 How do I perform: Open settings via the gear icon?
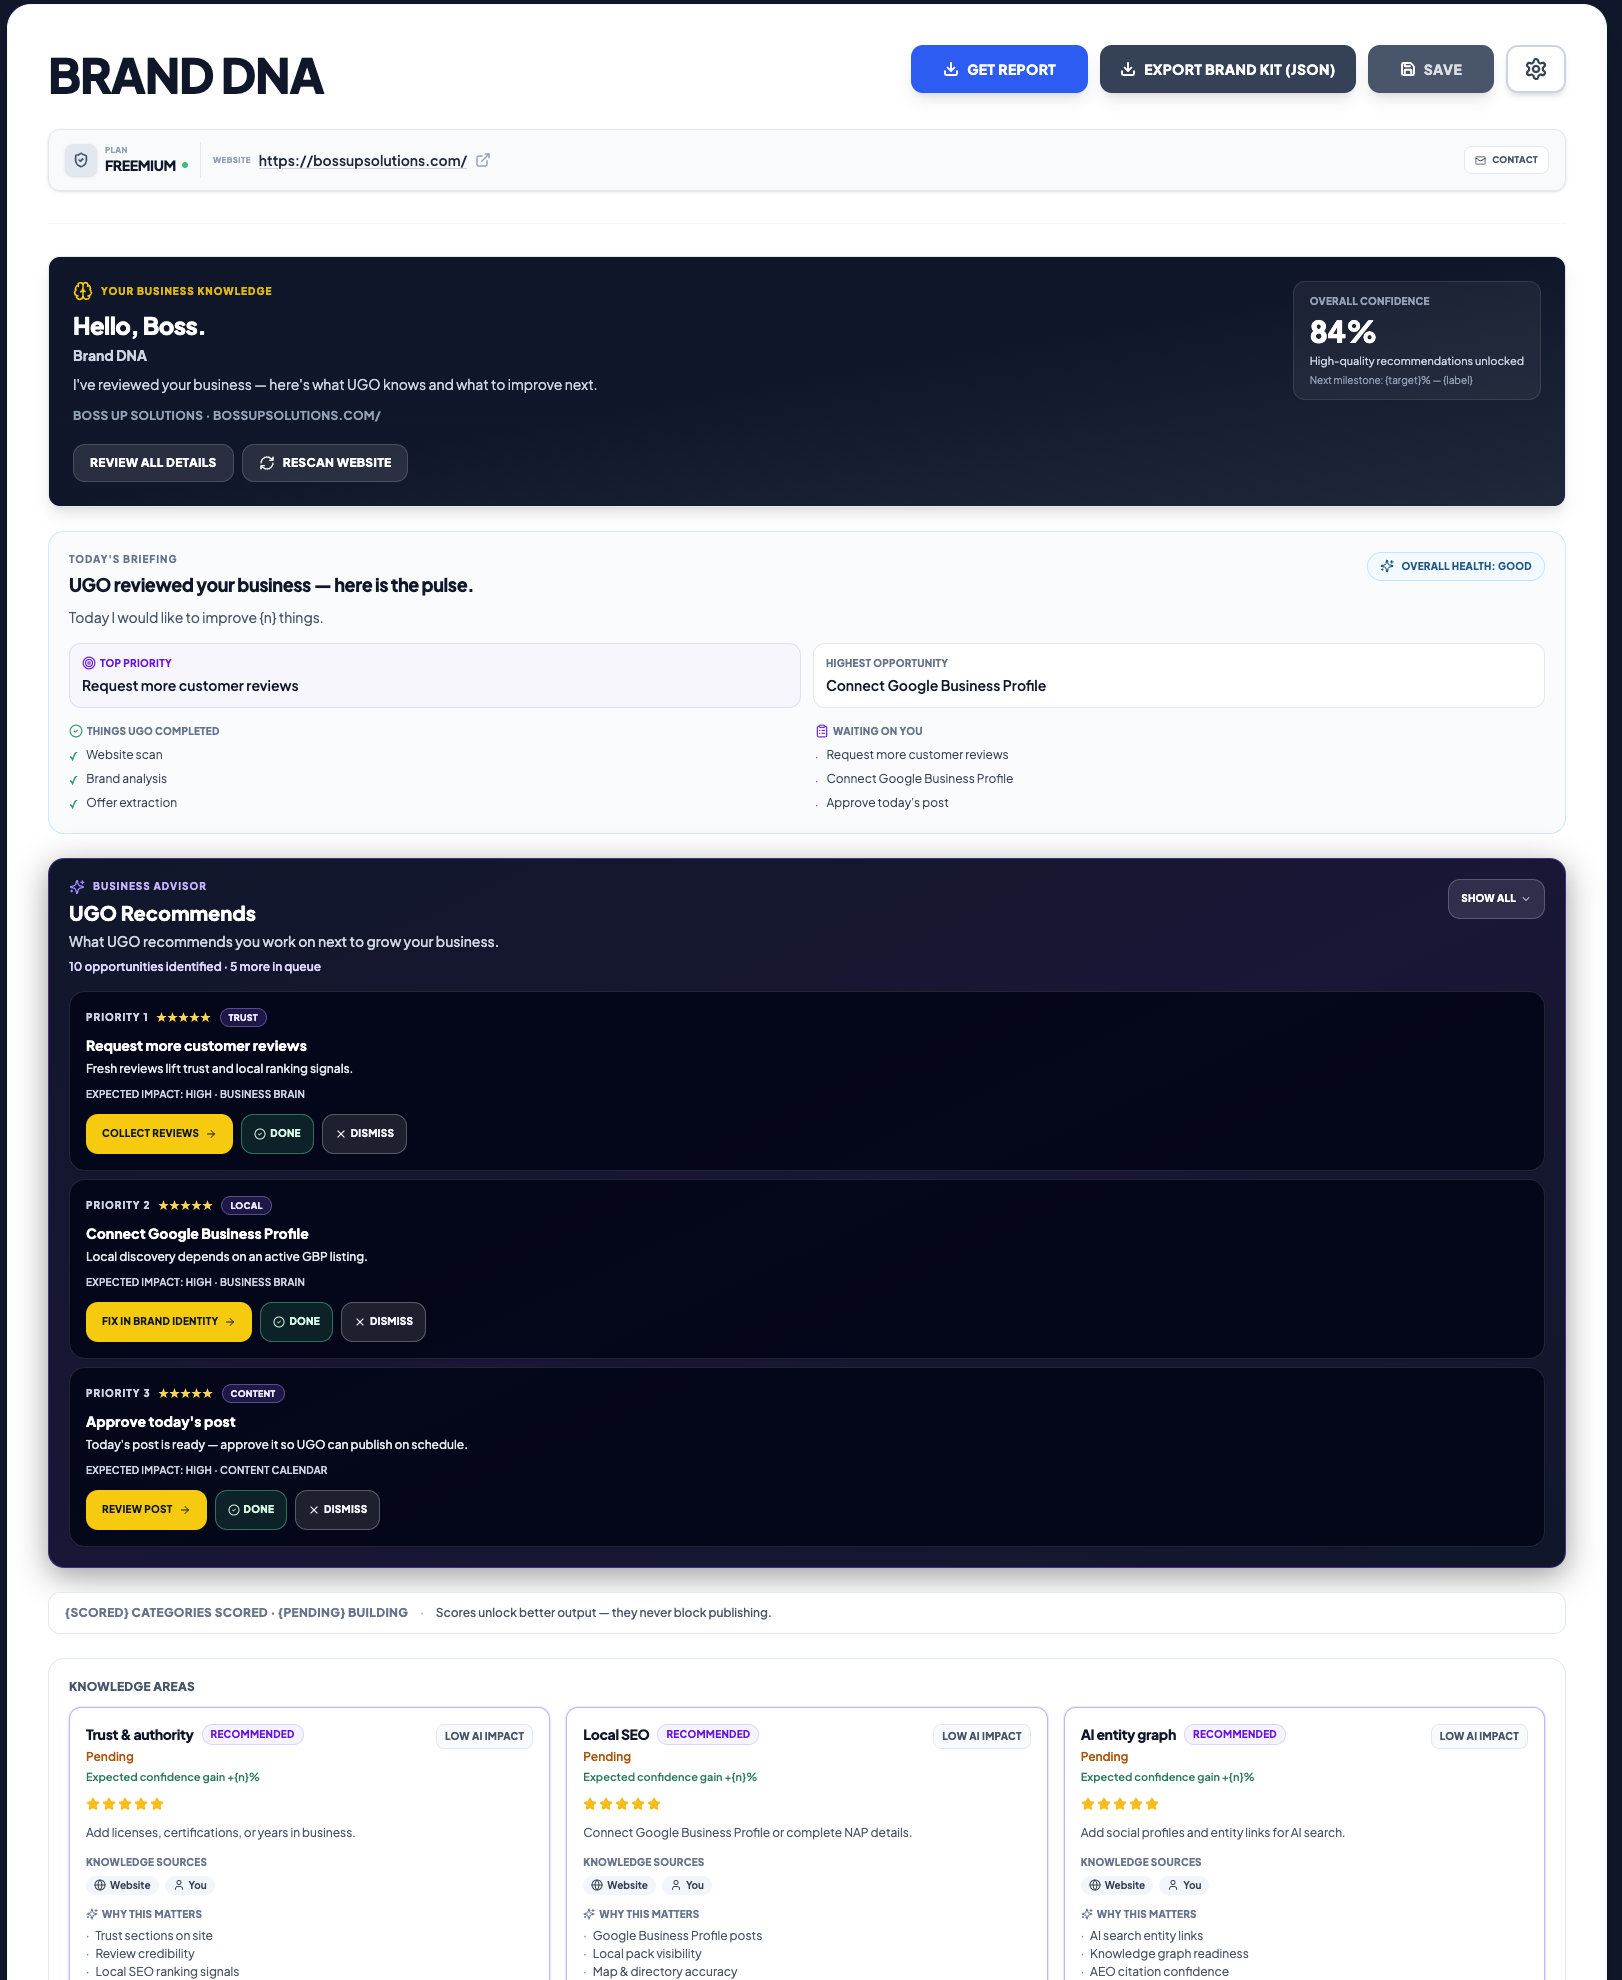coord(1535,69)
